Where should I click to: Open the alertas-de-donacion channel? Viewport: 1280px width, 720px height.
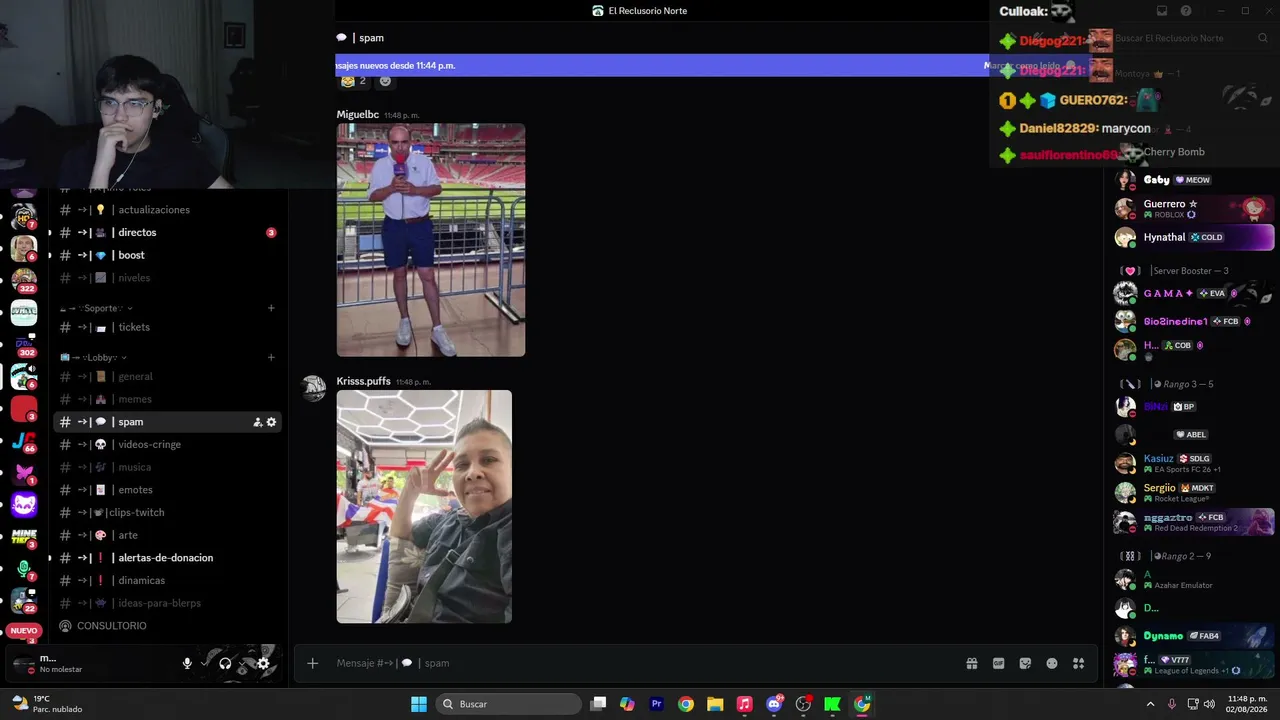(166, 558)
